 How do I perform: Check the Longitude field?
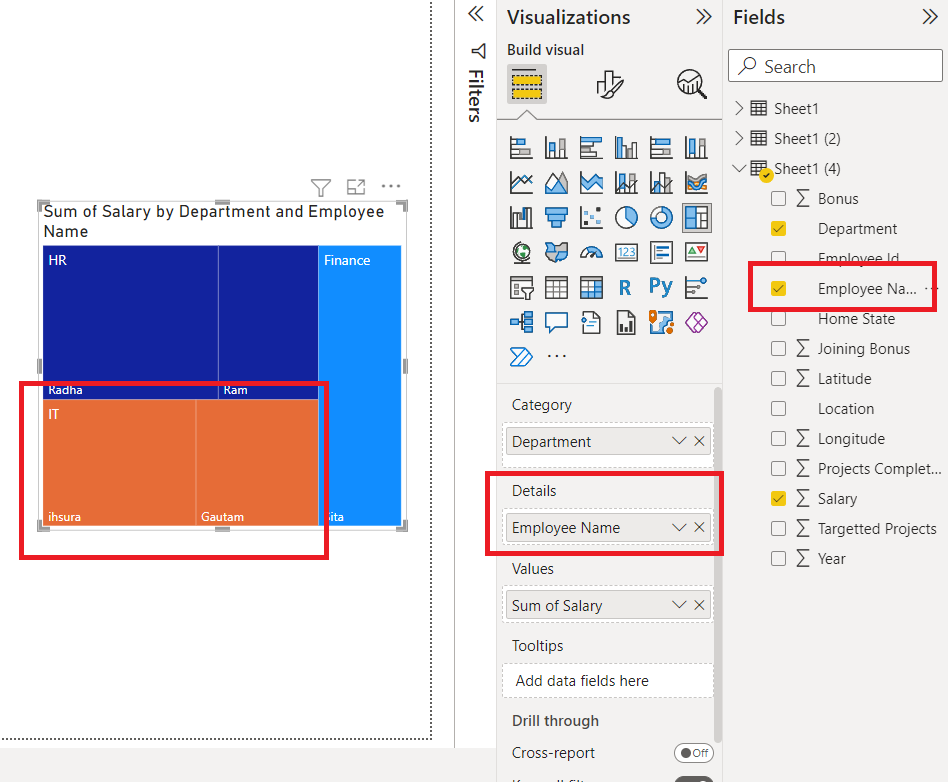pos(779,438)
